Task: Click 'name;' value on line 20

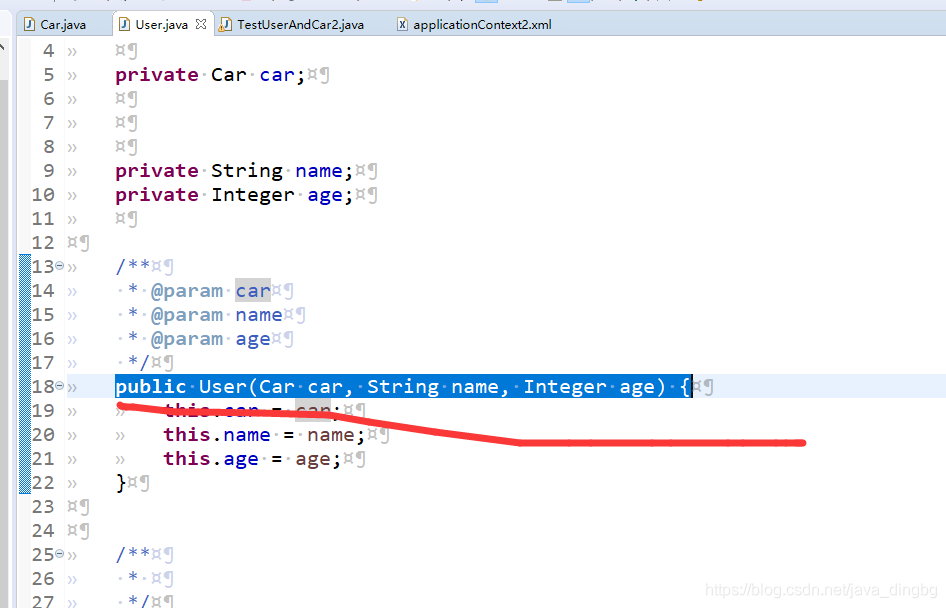Action: (336, 435)
